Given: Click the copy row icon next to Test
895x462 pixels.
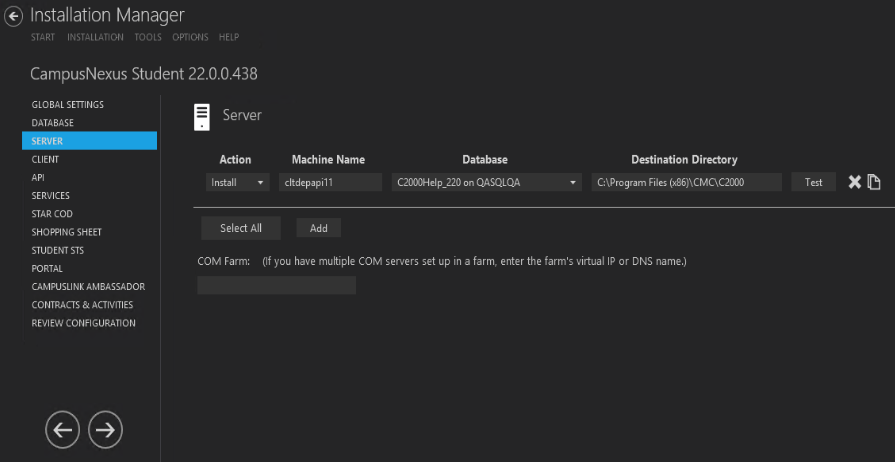Looking at the screenshot, I should [x=874, y=182].
